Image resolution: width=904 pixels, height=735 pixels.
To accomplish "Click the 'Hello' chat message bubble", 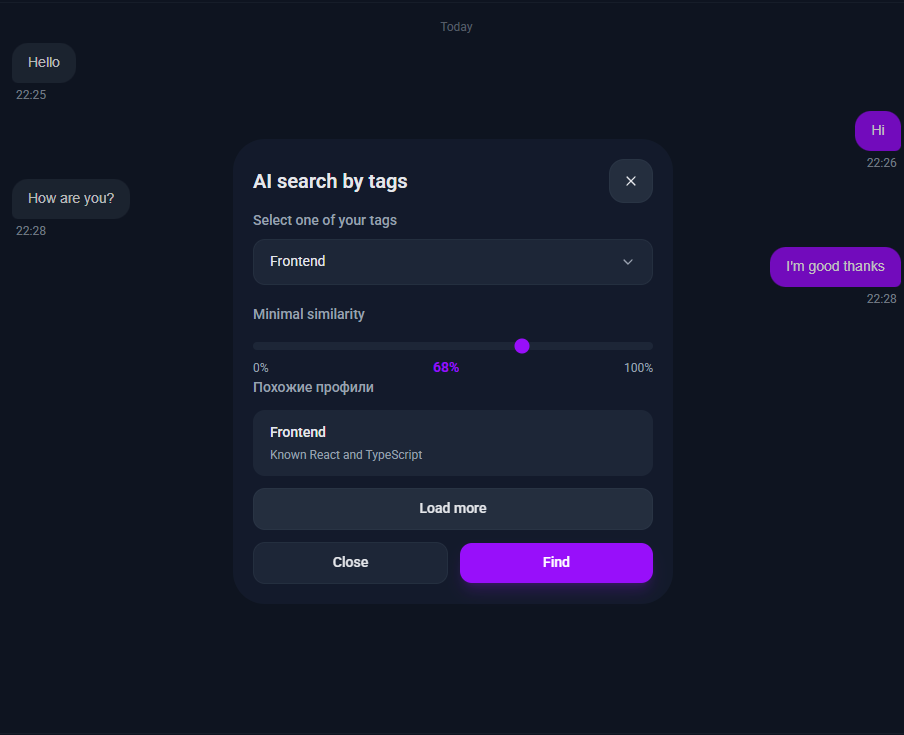I will 43,62.
